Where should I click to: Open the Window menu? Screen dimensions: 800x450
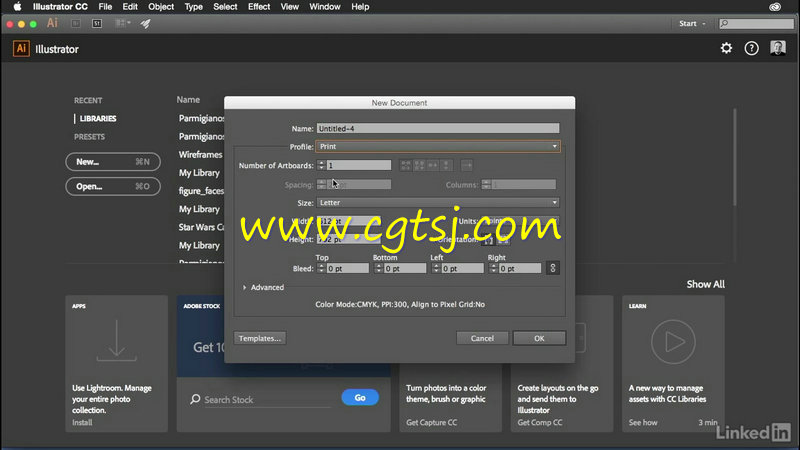pos(324,7)
